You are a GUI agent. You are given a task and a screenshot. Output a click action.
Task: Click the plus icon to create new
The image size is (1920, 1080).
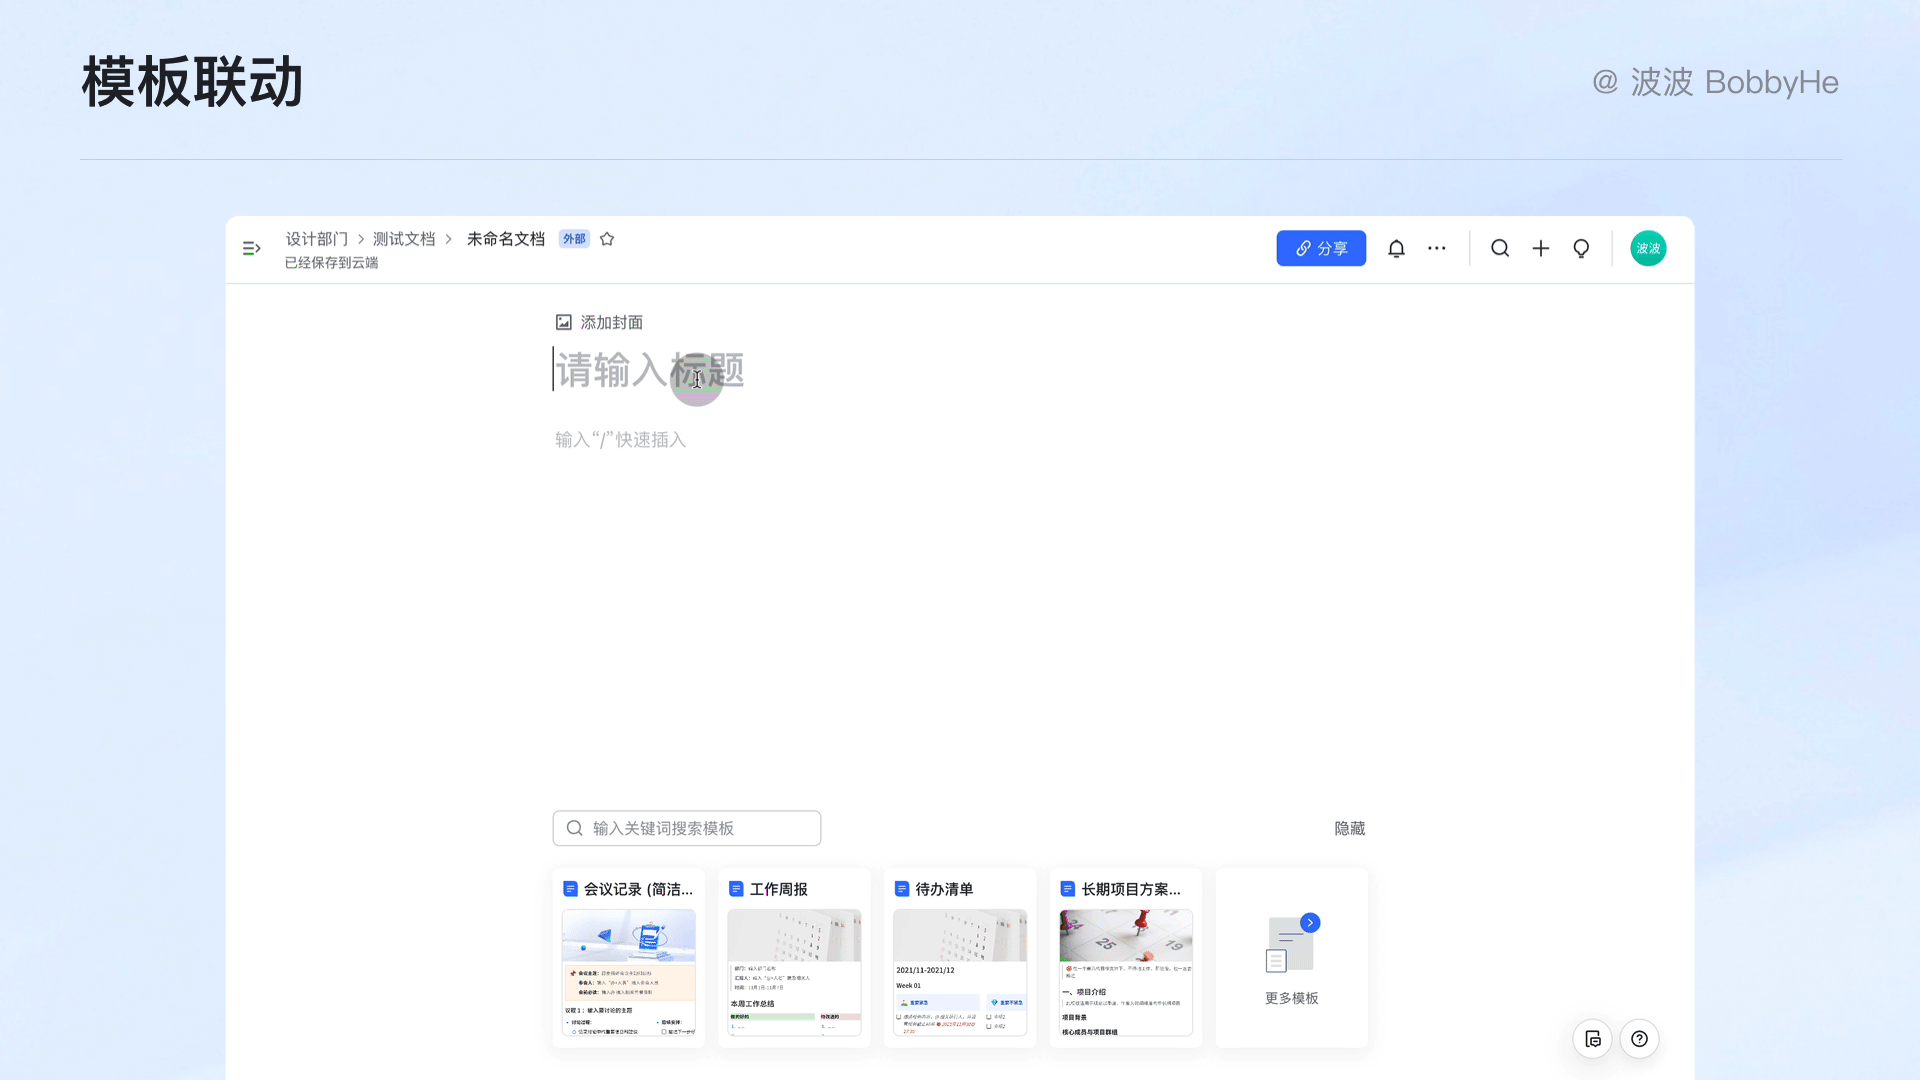pyautogui.click(x=1541, y=248)
